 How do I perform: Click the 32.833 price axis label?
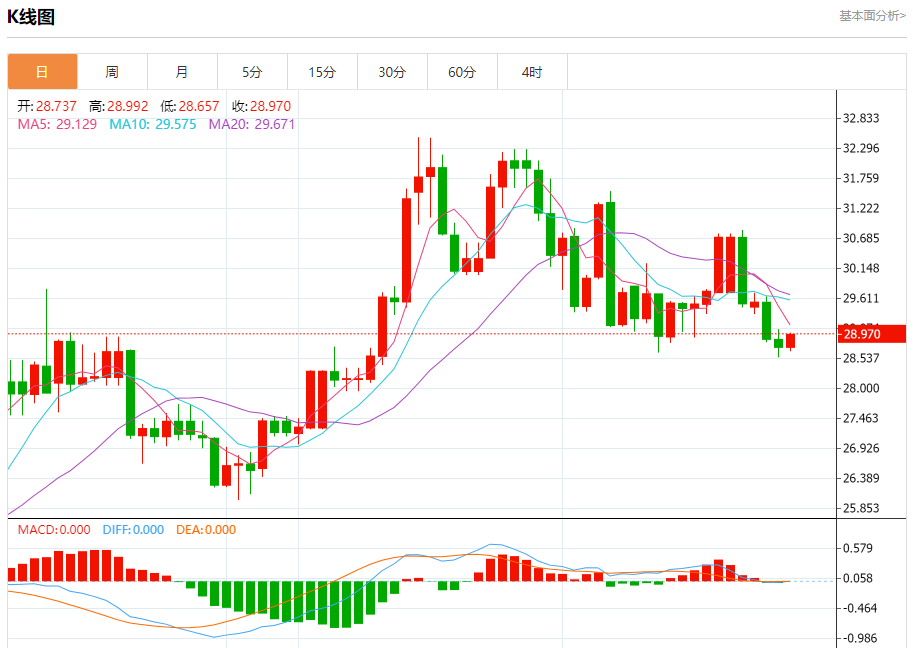[861, 118]
